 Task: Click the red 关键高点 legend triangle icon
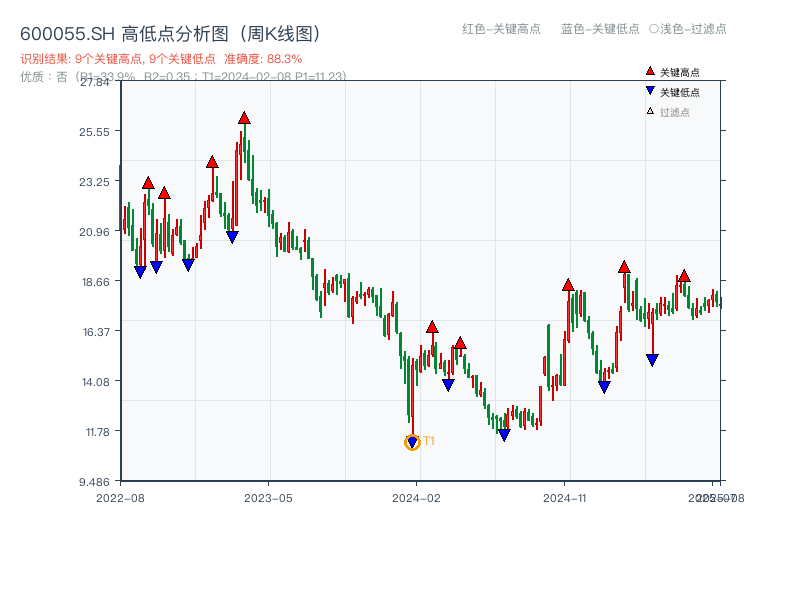coord(650,71)
